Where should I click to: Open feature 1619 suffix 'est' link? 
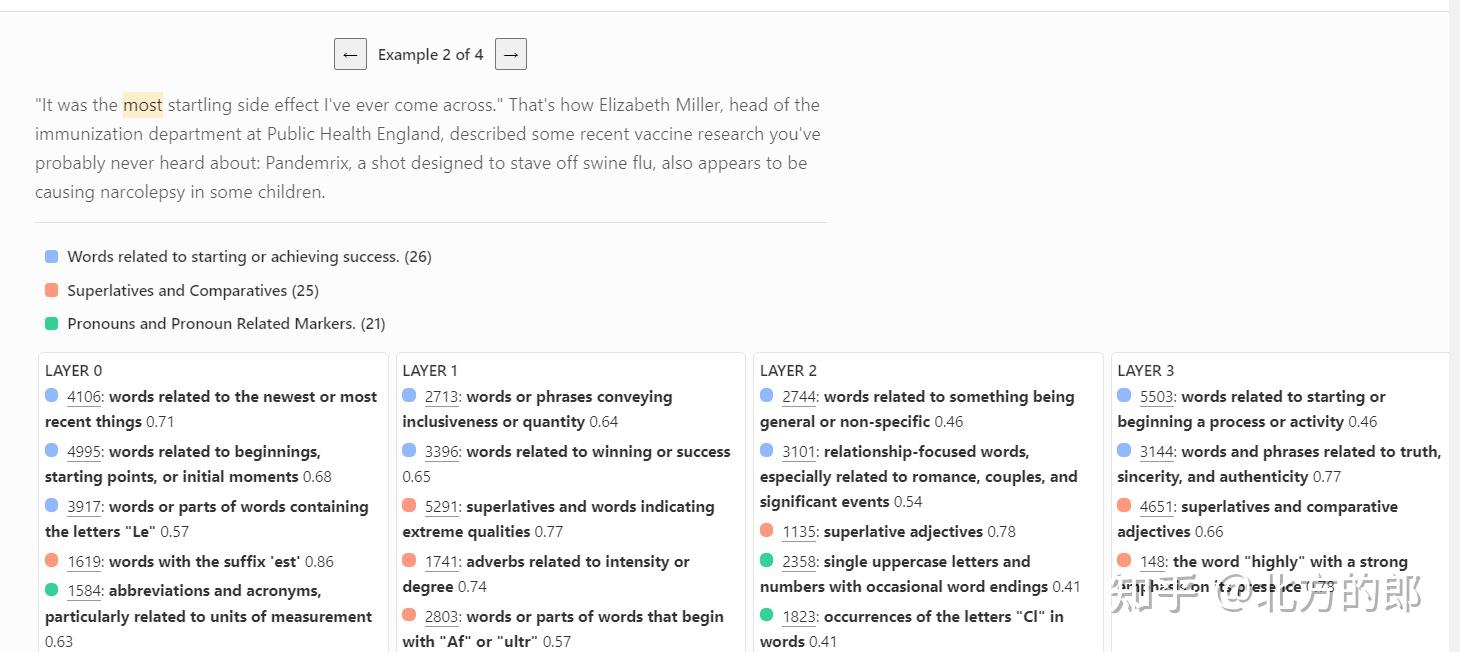pyautogui.click(x=84, y=562)
